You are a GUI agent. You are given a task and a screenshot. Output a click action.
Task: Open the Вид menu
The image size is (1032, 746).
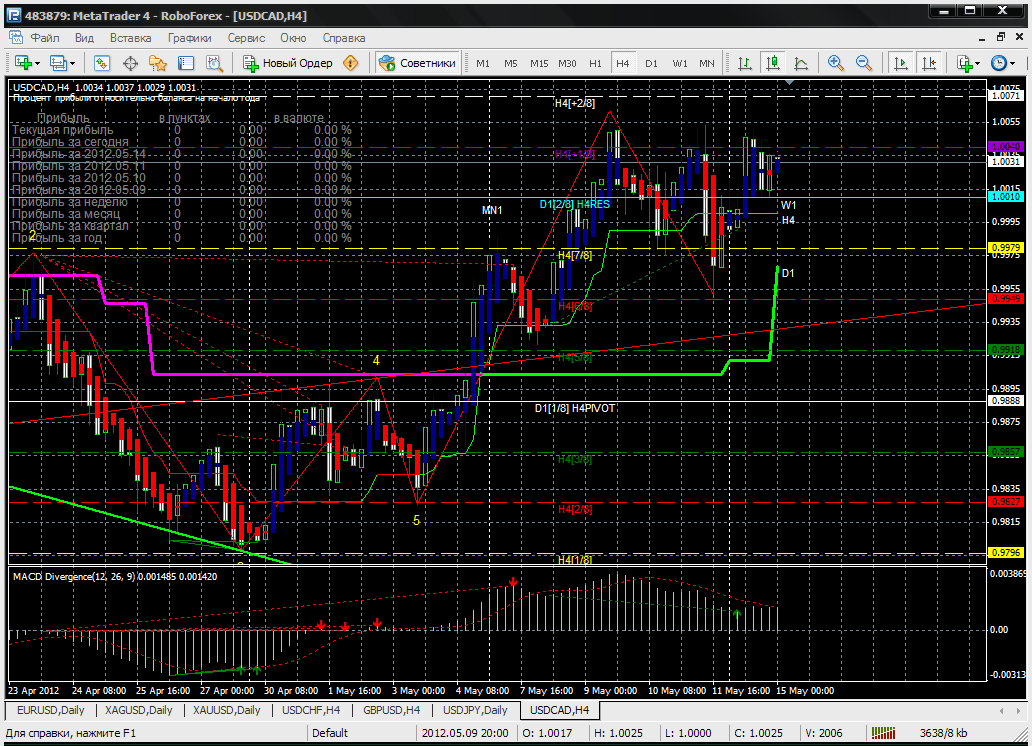(84, 38)
